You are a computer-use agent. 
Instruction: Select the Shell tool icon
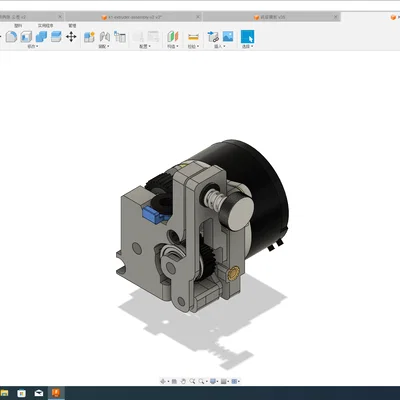(x=26, y=36)
